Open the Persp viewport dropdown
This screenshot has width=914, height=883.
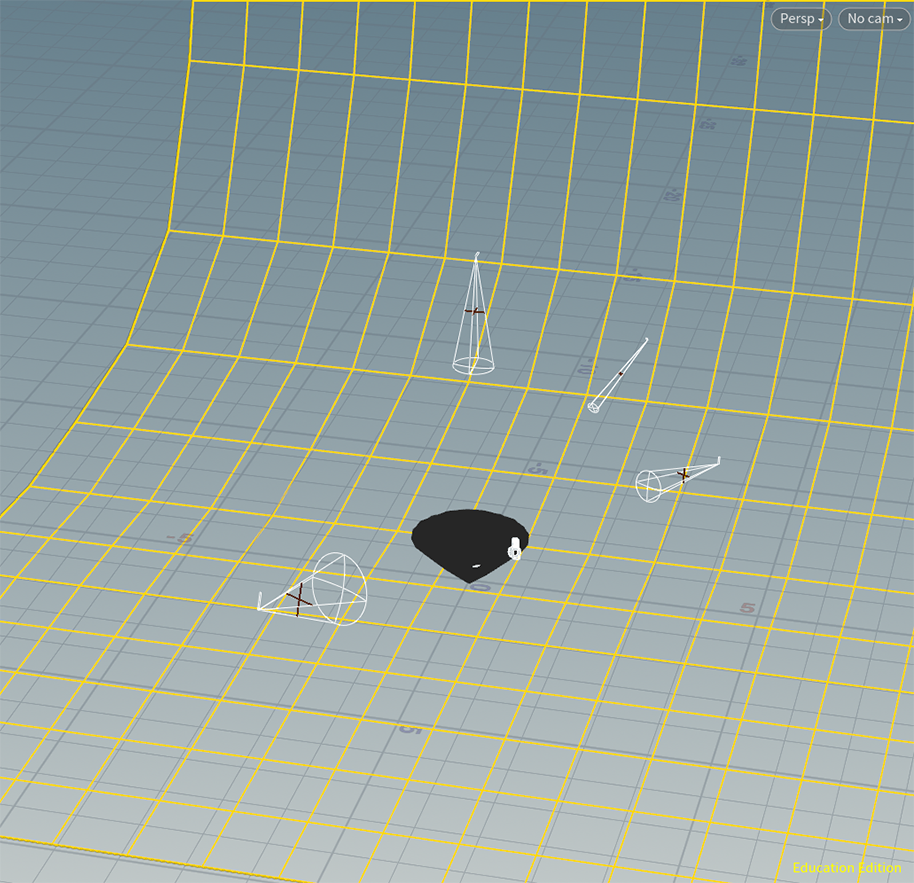pos(801,19)
